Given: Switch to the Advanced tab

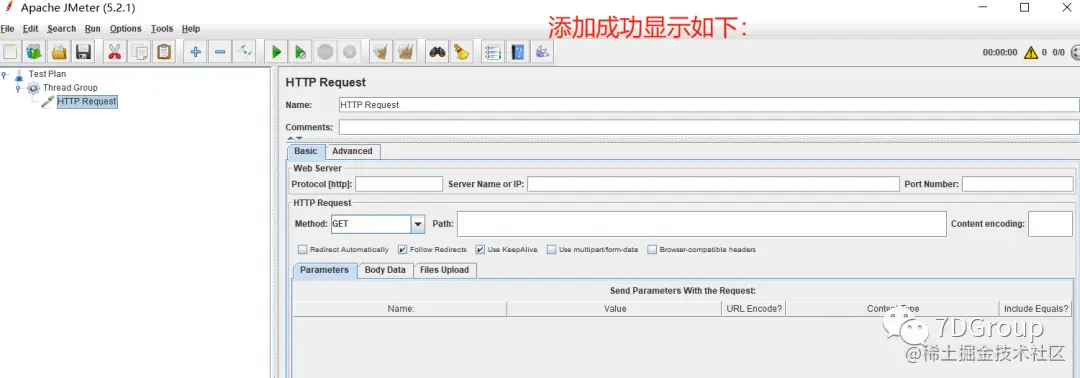Looking at the screenshot, I should 352,151.
